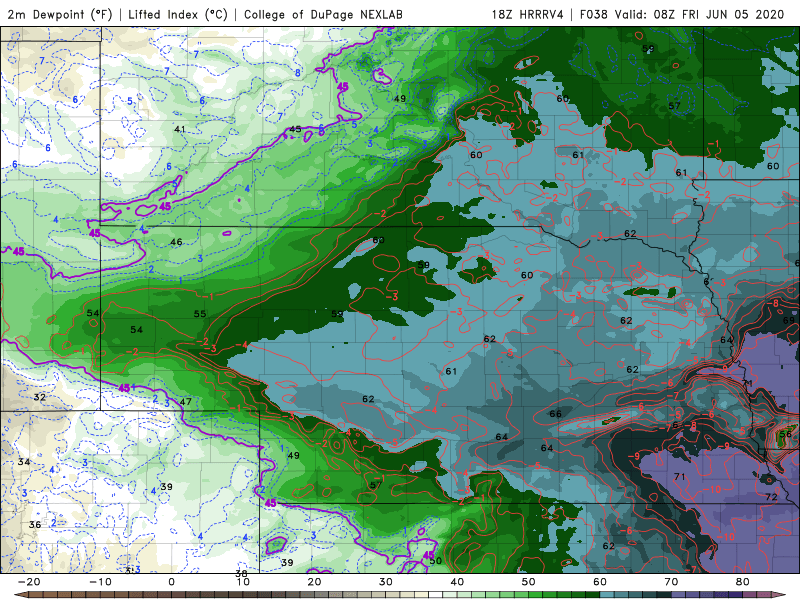Click the "2m Dewpoint (°F)" title text

[x=60, y=14]
